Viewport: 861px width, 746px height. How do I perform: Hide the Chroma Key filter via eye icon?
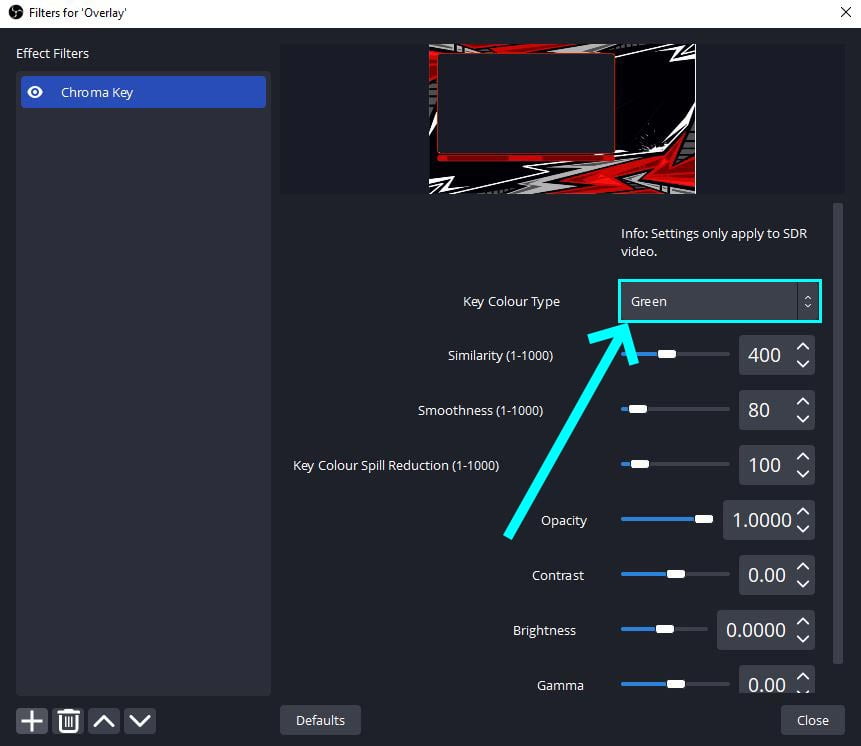click(x=36, y=92)
